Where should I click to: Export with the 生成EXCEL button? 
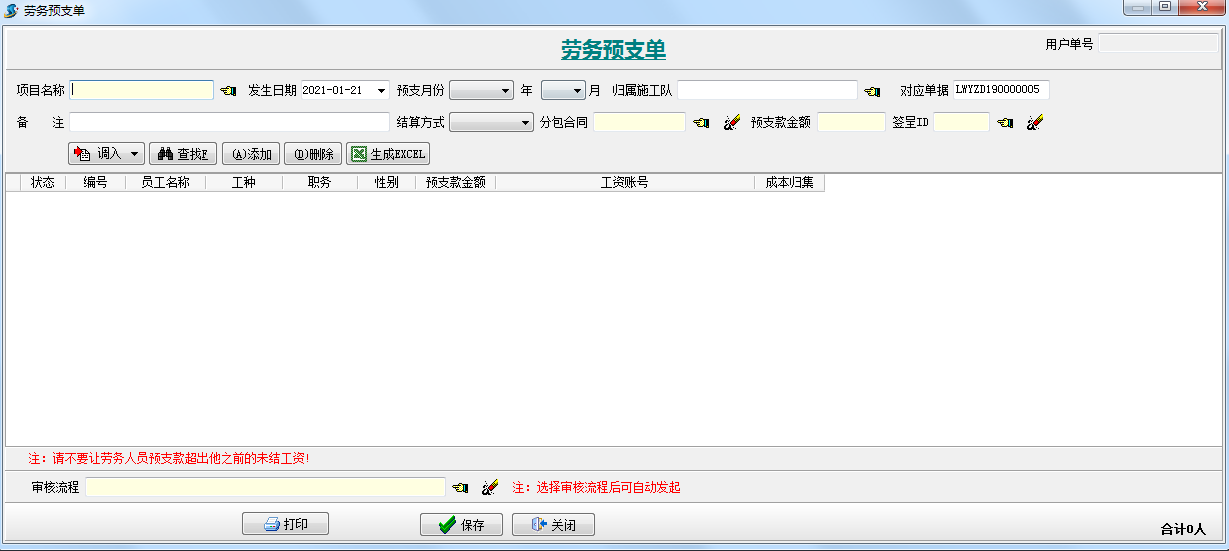[388, 154]
